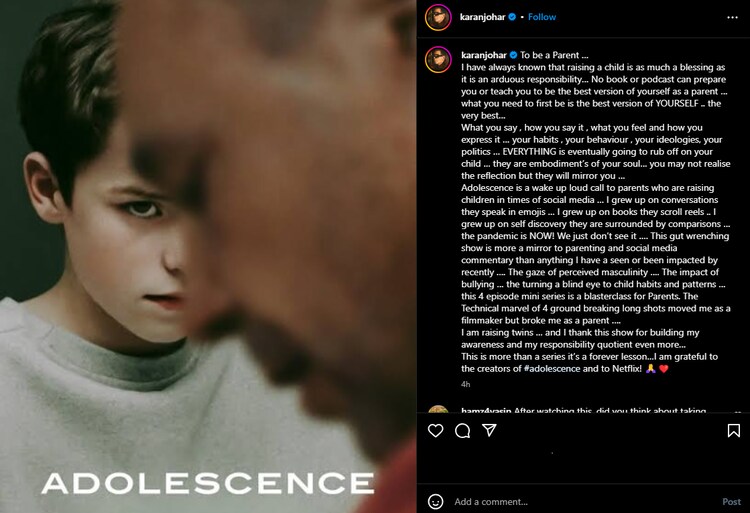
Task: Open comments via speech bubble icon
Action: point(463,431)
